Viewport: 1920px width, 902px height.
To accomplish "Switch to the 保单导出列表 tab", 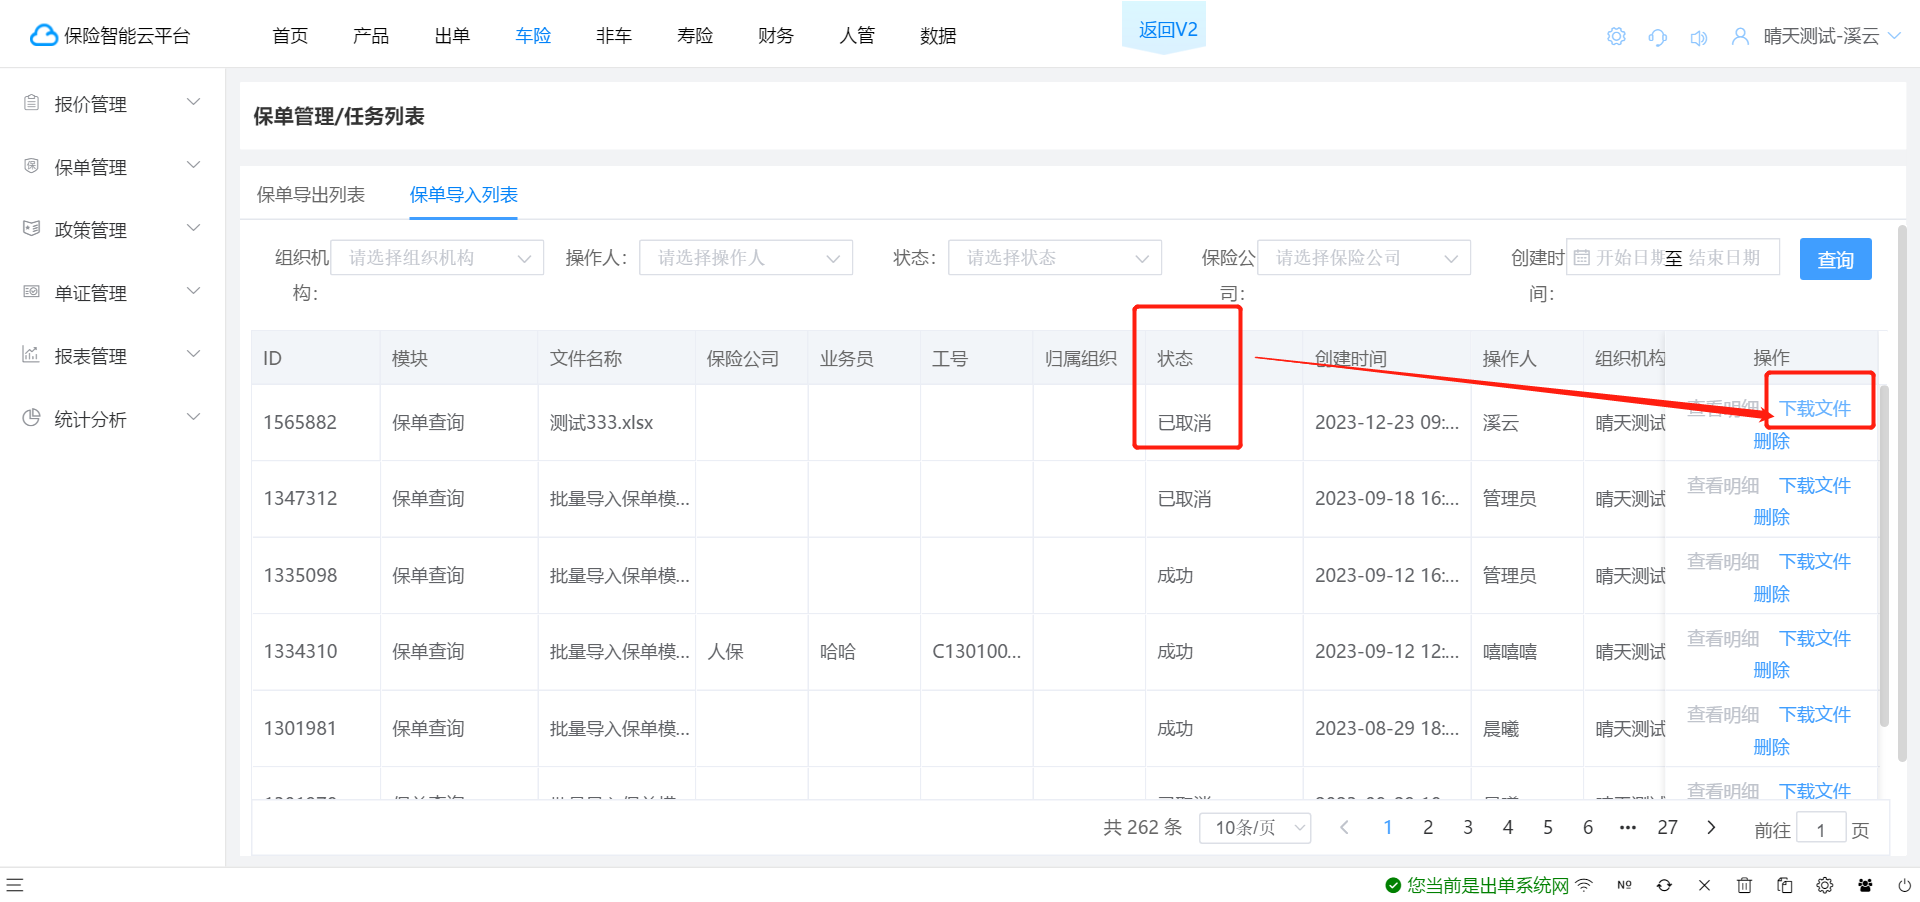I will coord(311,195).
